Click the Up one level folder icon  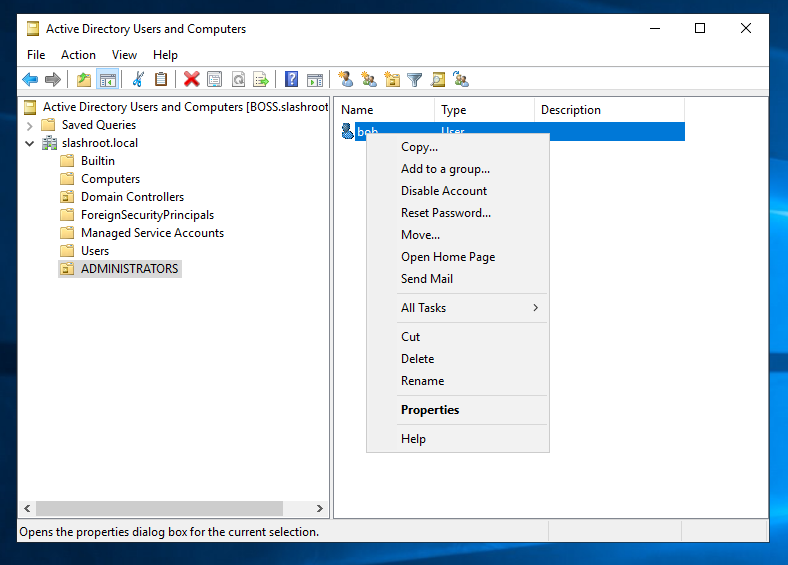click(x=84, y=80)
